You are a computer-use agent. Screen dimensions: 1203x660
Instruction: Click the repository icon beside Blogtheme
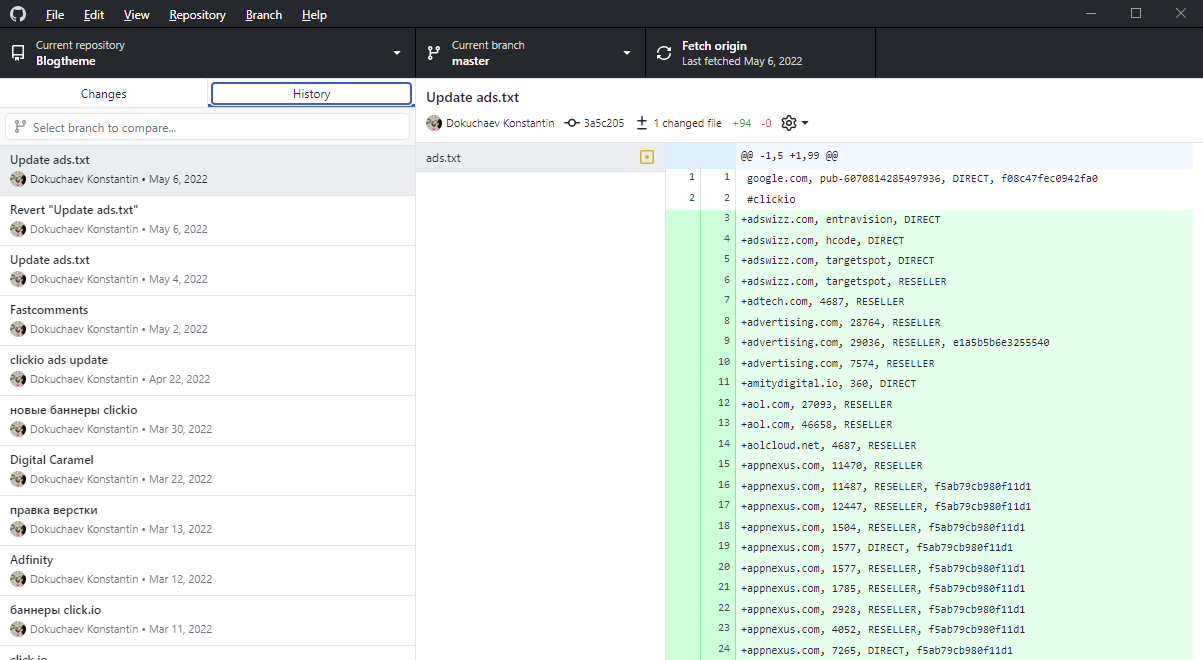click(18, 53)
